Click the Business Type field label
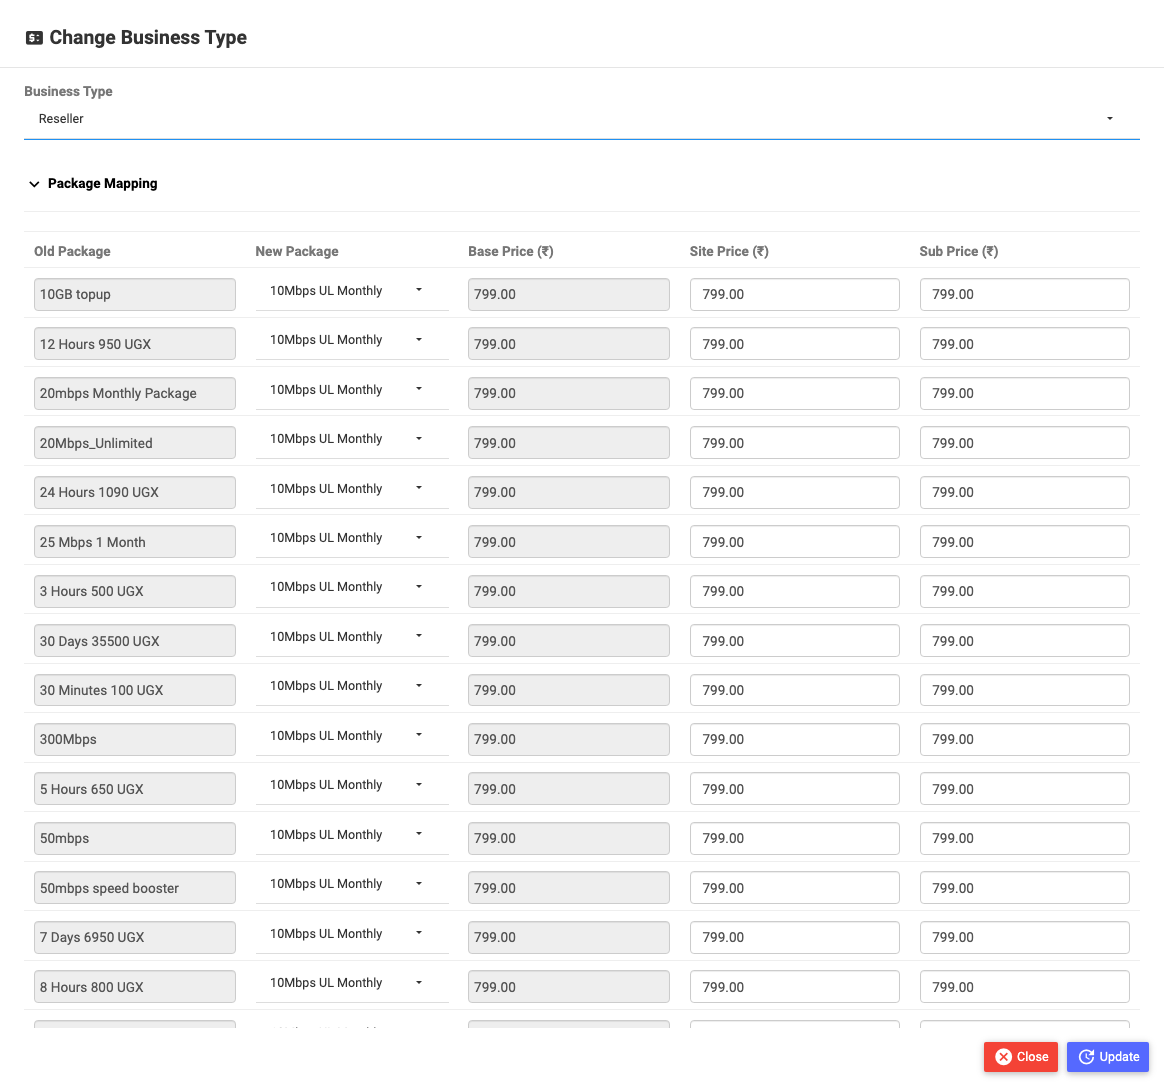Screen dimensions: 1164x1087 [68, 91]
